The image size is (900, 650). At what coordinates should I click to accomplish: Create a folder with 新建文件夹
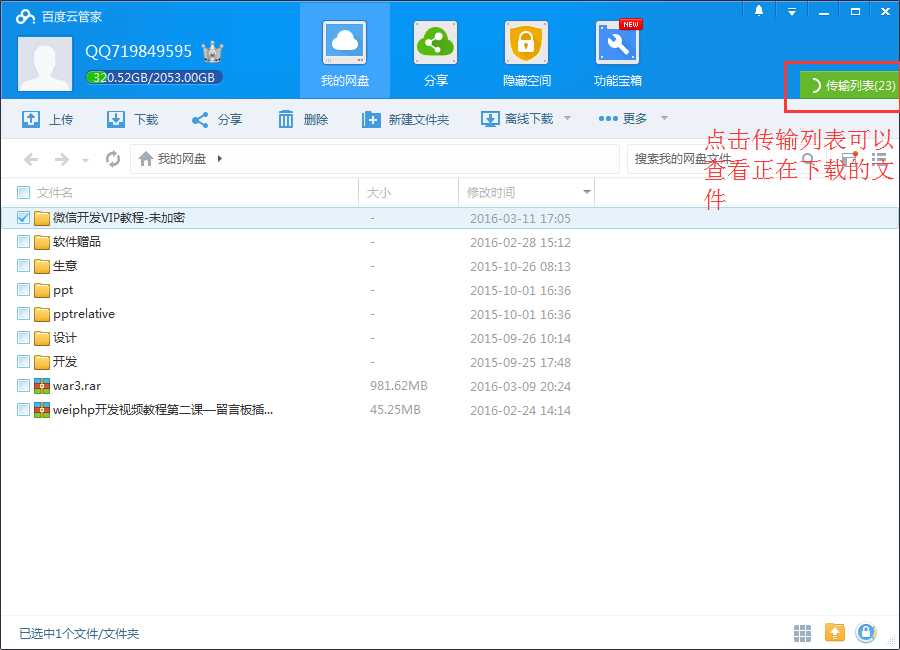coord(406,119)
